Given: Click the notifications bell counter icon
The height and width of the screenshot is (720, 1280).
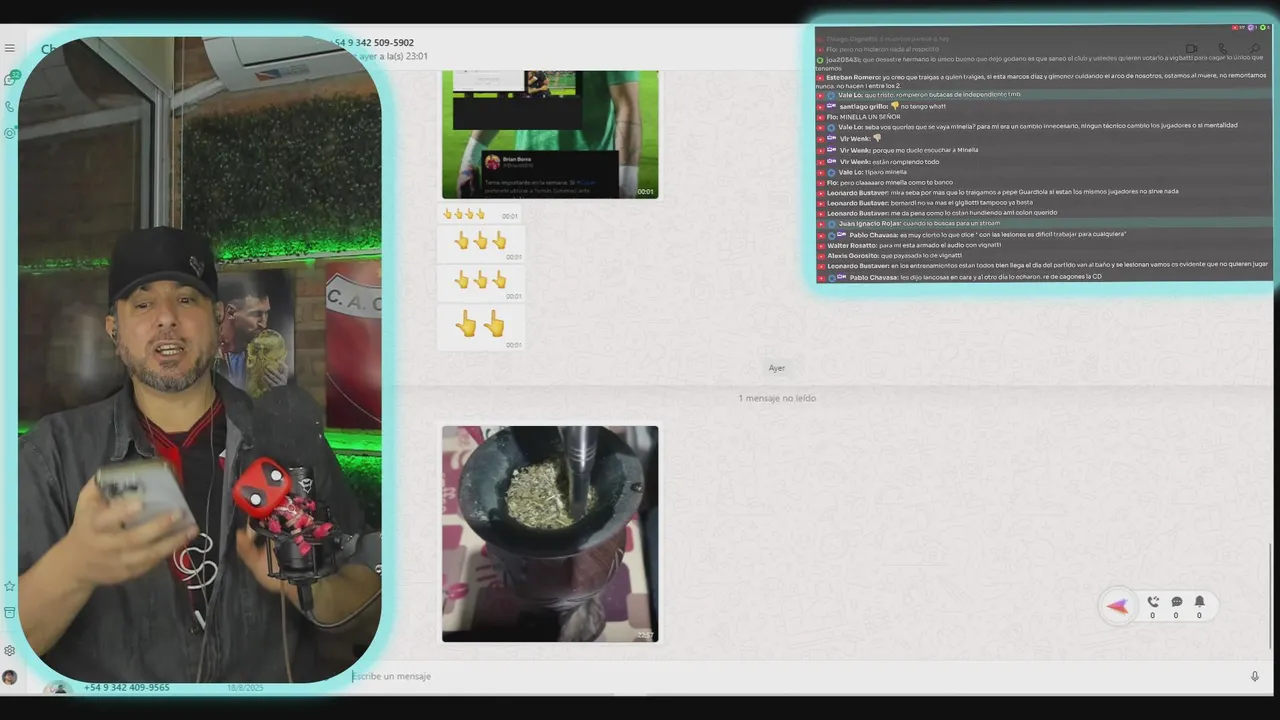Looking at the screenshot, I should [1199, 602].
